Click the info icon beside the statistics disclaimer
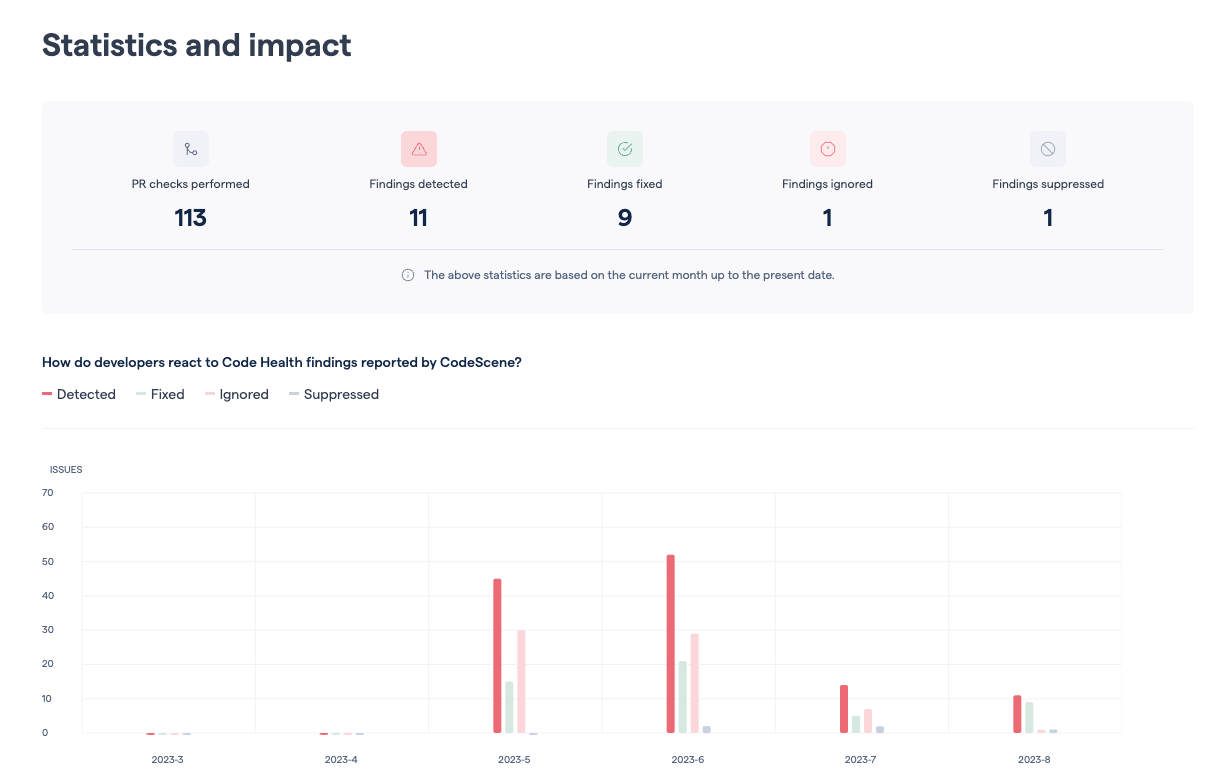Screen dimensions: 1223x783 pyautogui.click(x=407, y=274)
